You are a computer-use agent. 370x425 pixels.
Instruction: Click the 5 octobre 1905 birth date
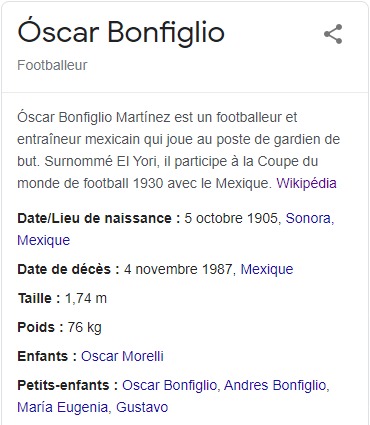pyautogui.click(x=231, y=218)
